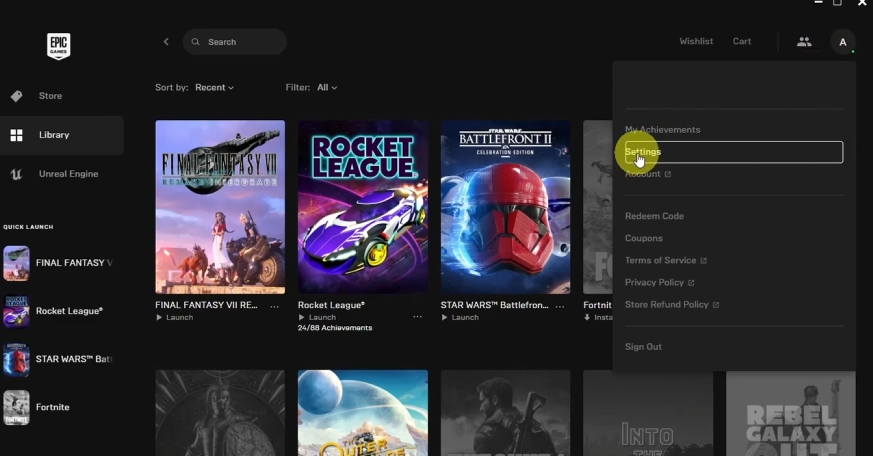Click the magnifier icon in search box

click(x=195, y=42)
